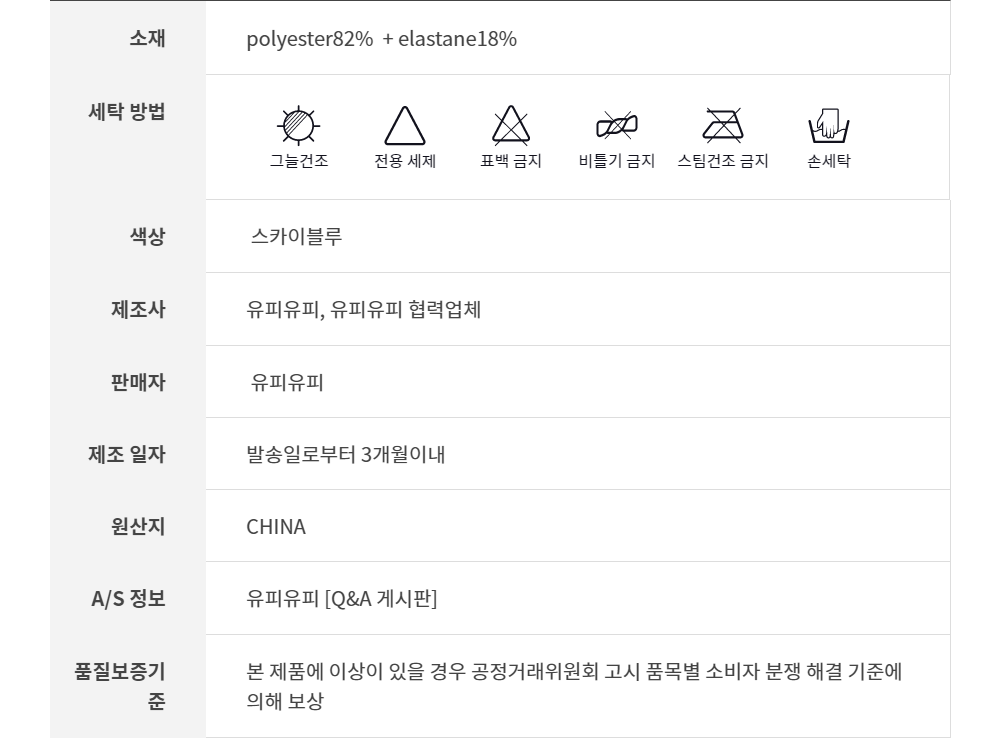Click the 표백 금지 caption text
Screen dimensions: 1000x738
[x=511, y=161]
